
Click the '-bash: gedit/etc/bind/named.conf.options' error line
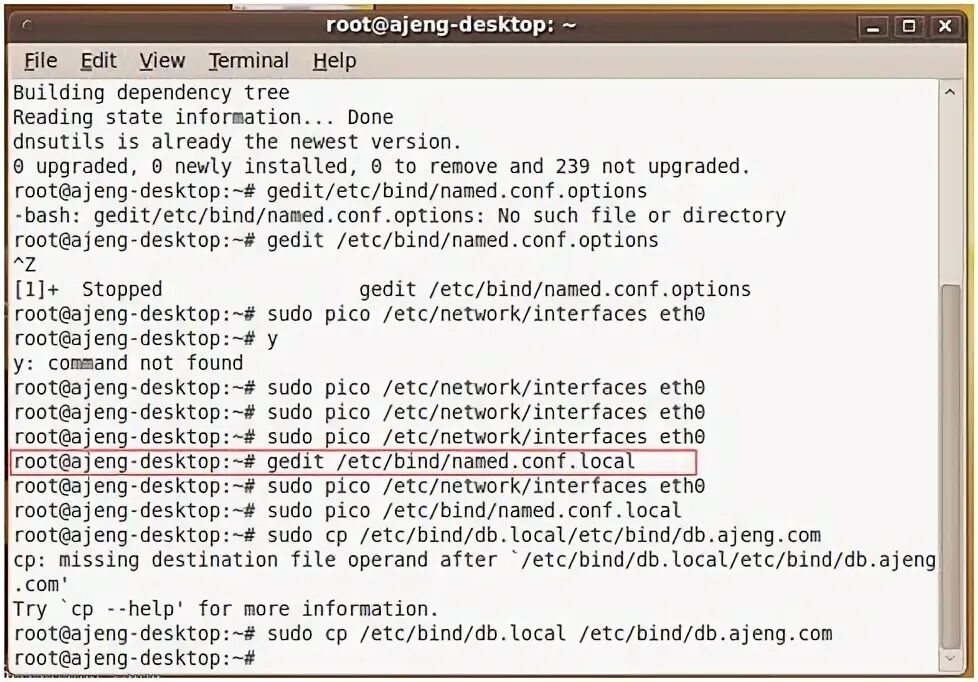(399, 216)
